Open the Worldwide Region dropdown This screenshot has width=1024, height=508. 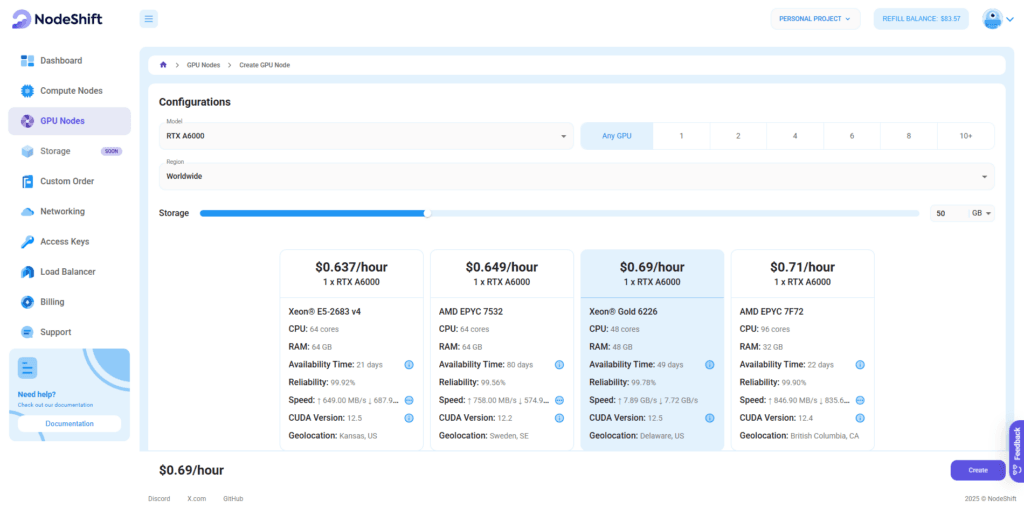(x=576, y=176)
